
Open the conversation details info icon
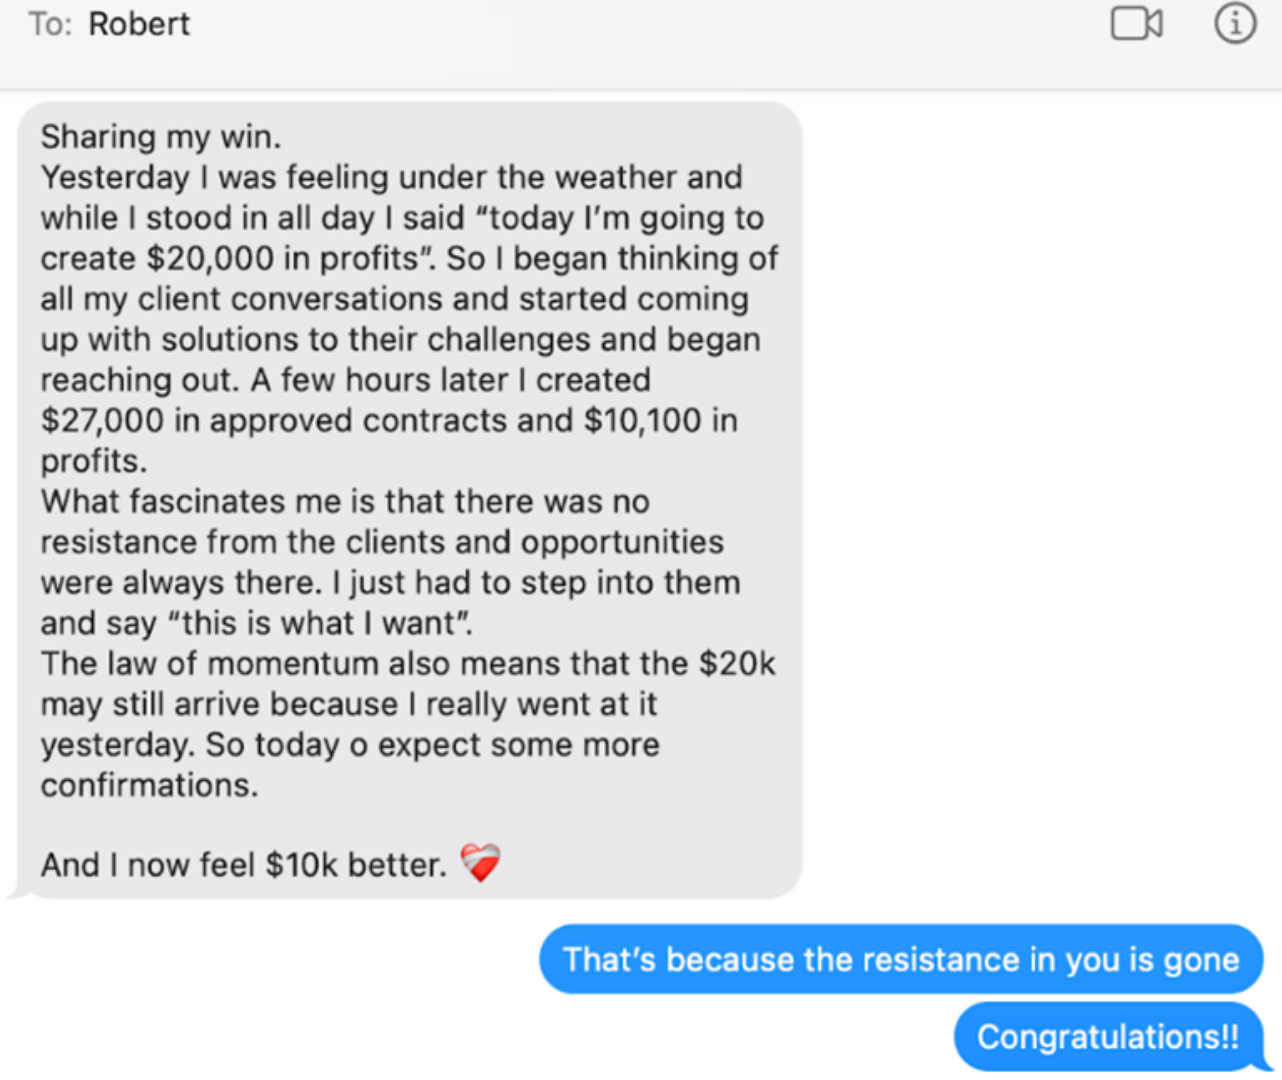[1234, 22]
